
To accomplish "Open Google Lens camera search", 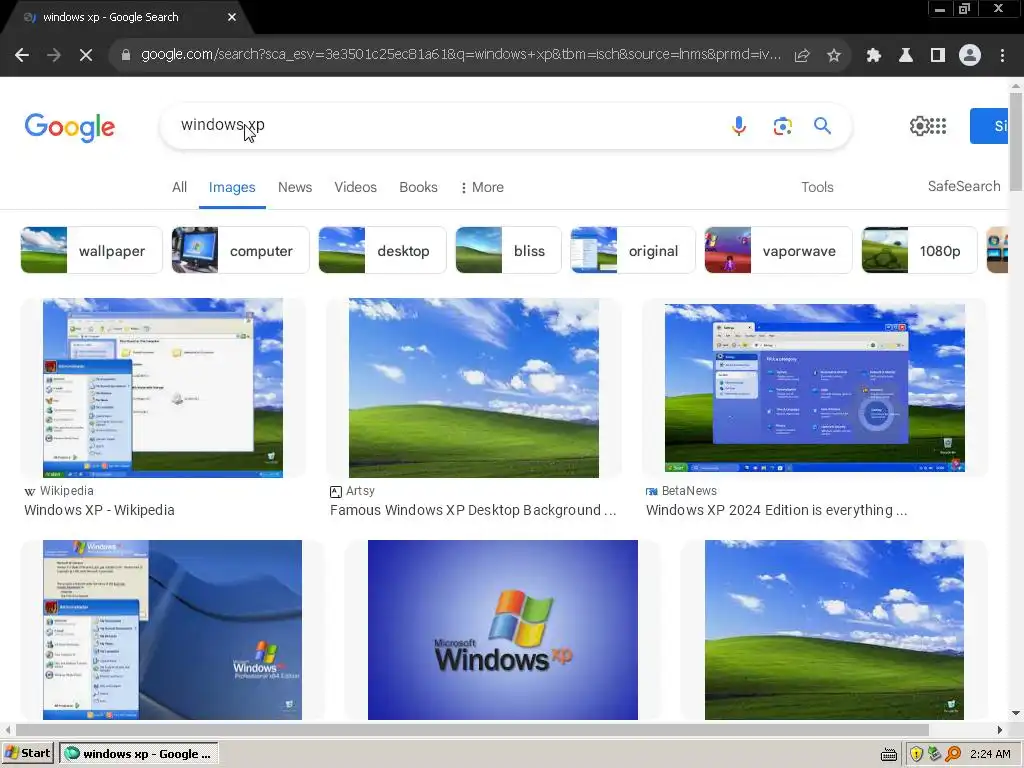I will [x=782, y=125].
